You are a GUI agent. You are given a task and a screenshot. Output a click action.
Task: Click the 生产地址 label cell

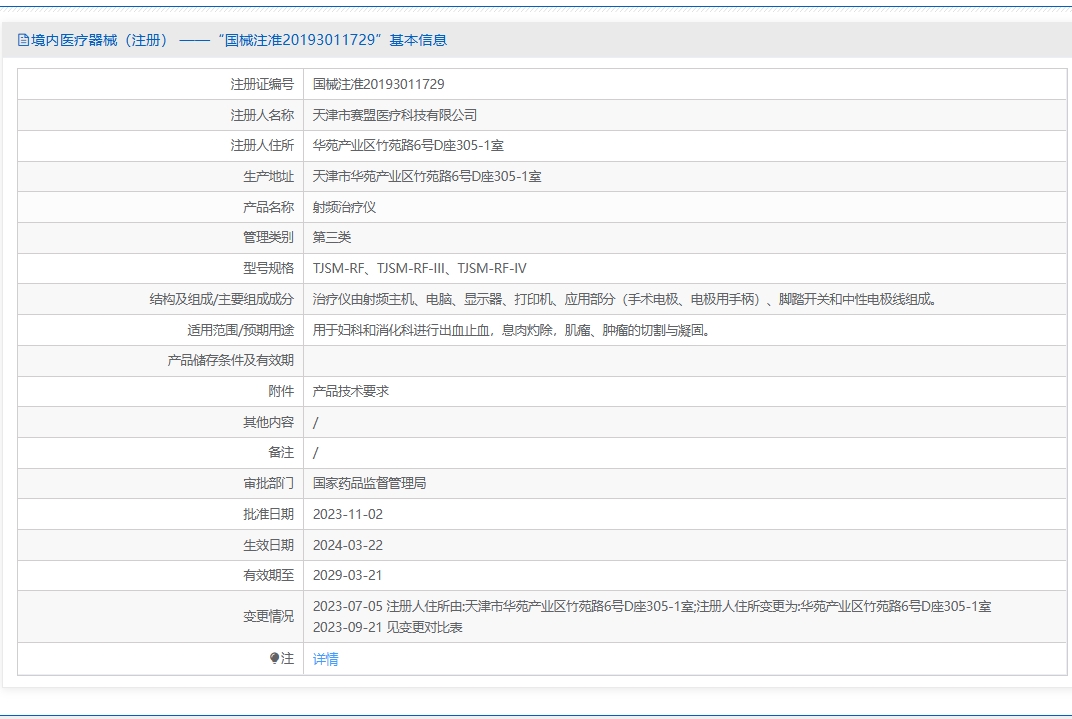tap(161, 176)
